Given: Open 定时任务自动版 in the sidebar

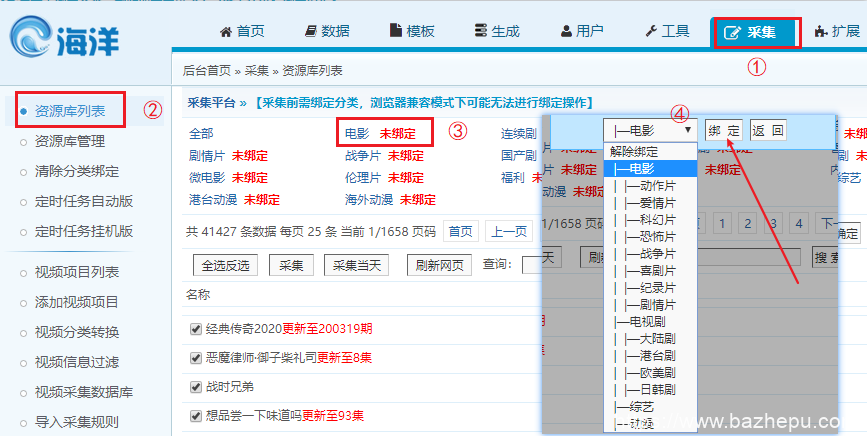Looking at the screenshot, I should 84,200.
